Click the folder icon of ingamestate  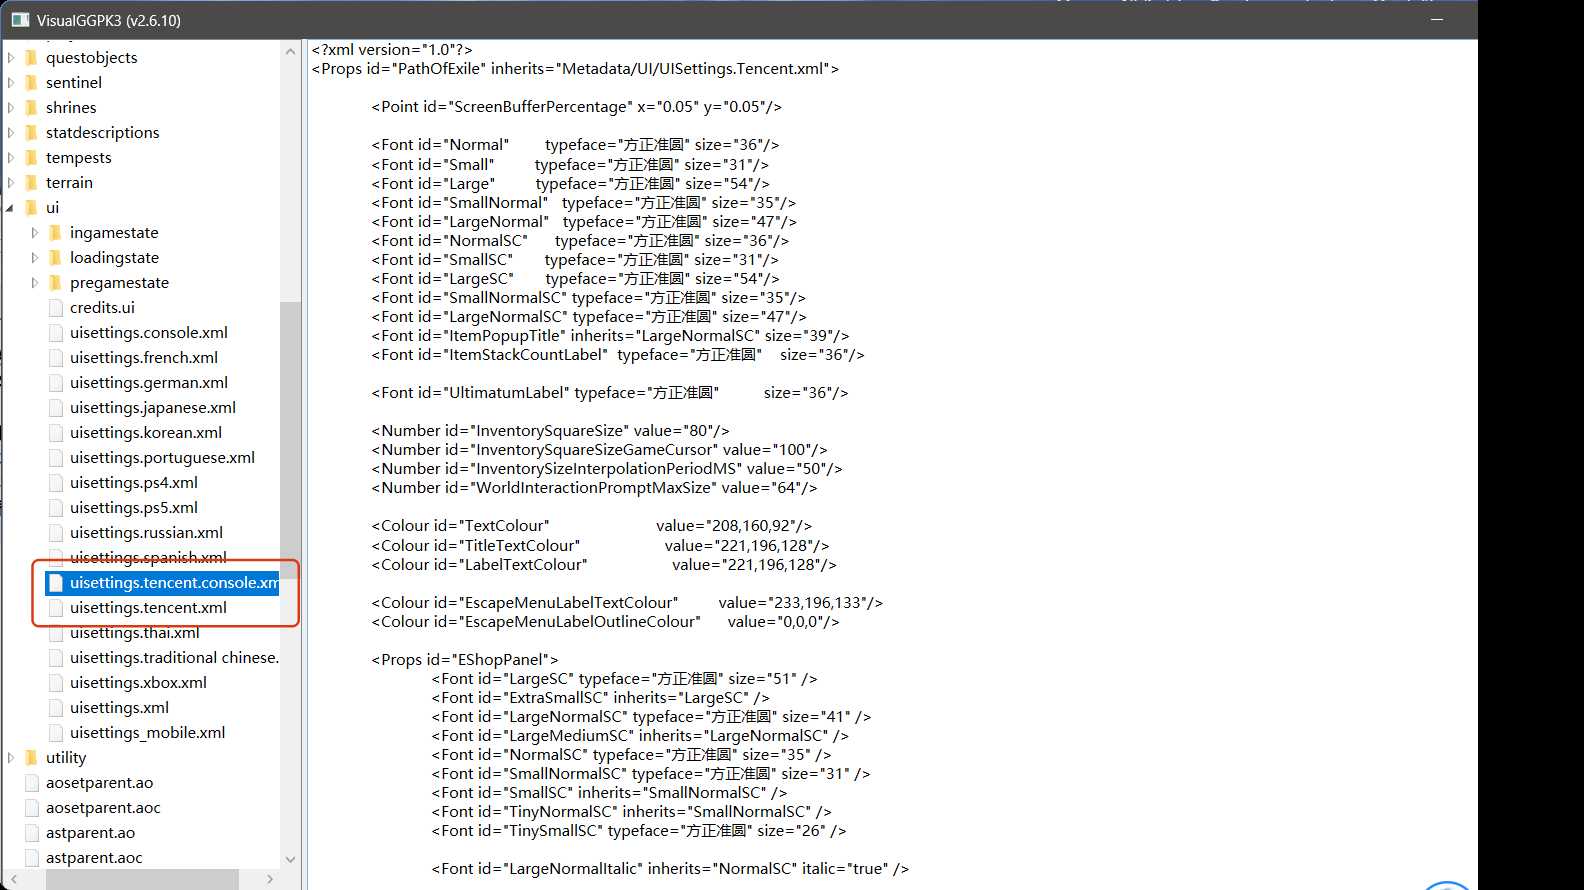[x=55, y=233]
